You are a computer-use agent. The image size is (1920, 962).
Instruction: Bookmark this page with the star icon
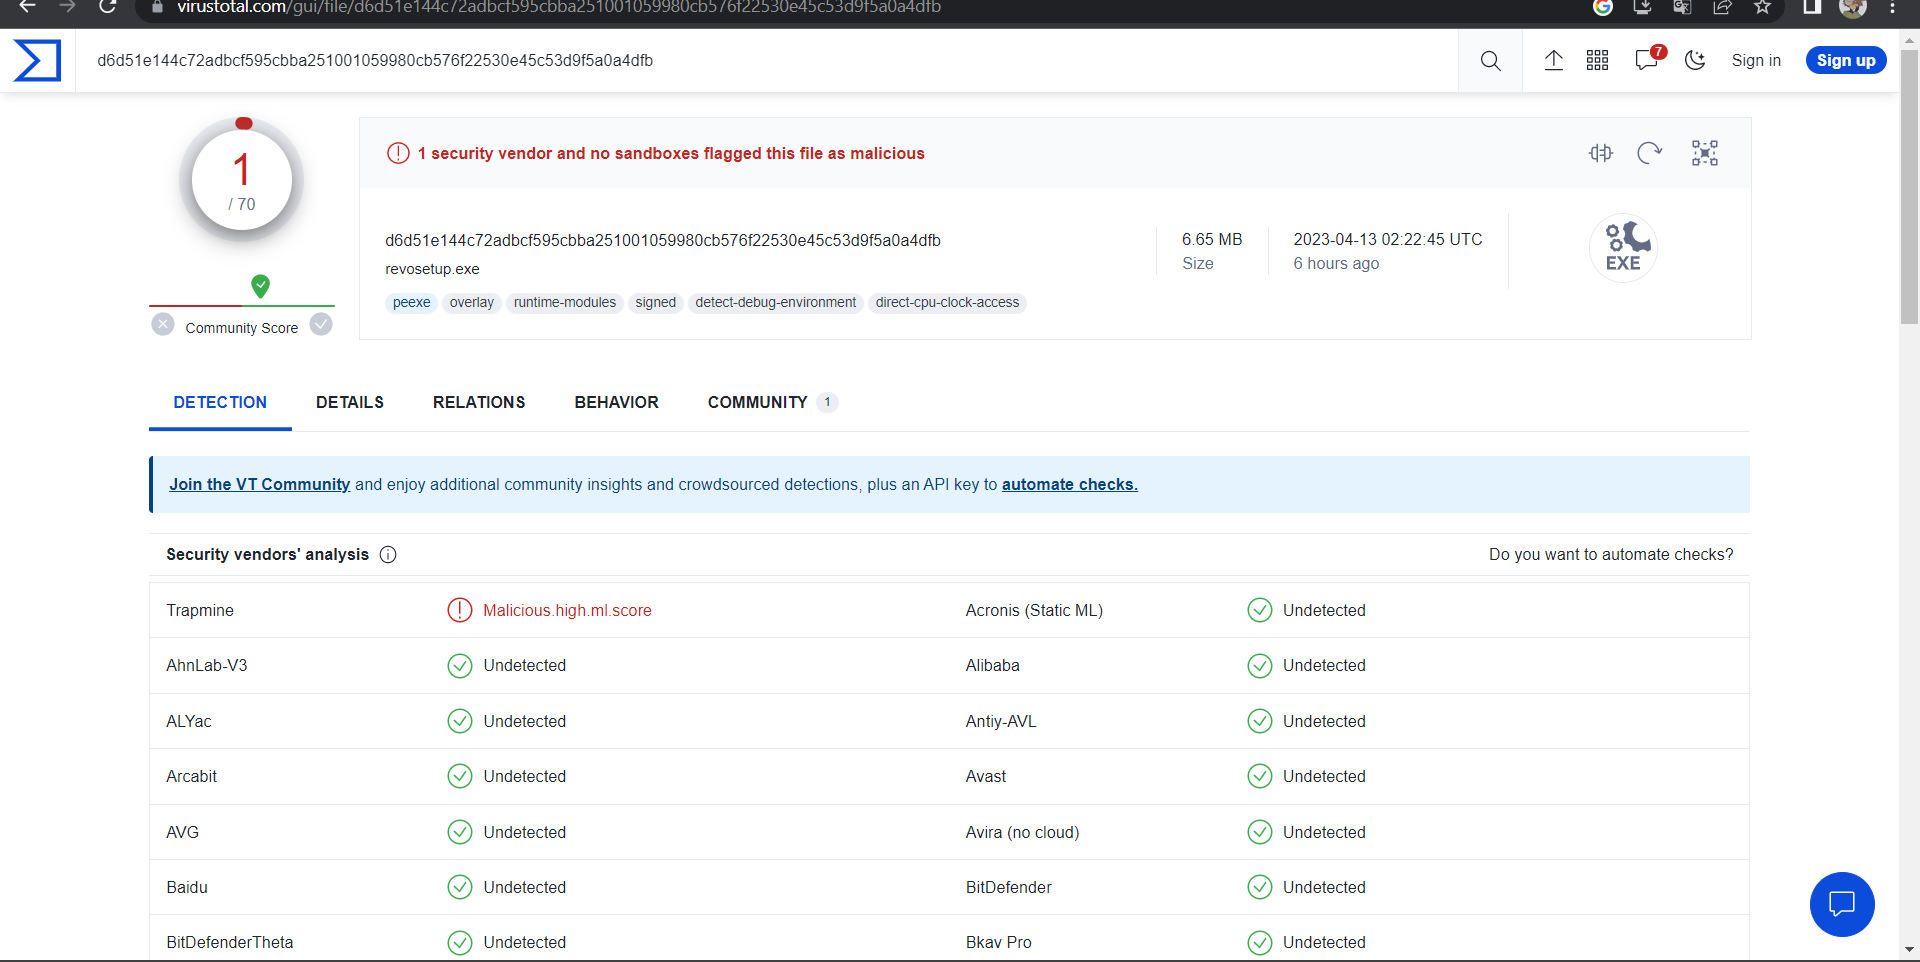pos(1763,7)
